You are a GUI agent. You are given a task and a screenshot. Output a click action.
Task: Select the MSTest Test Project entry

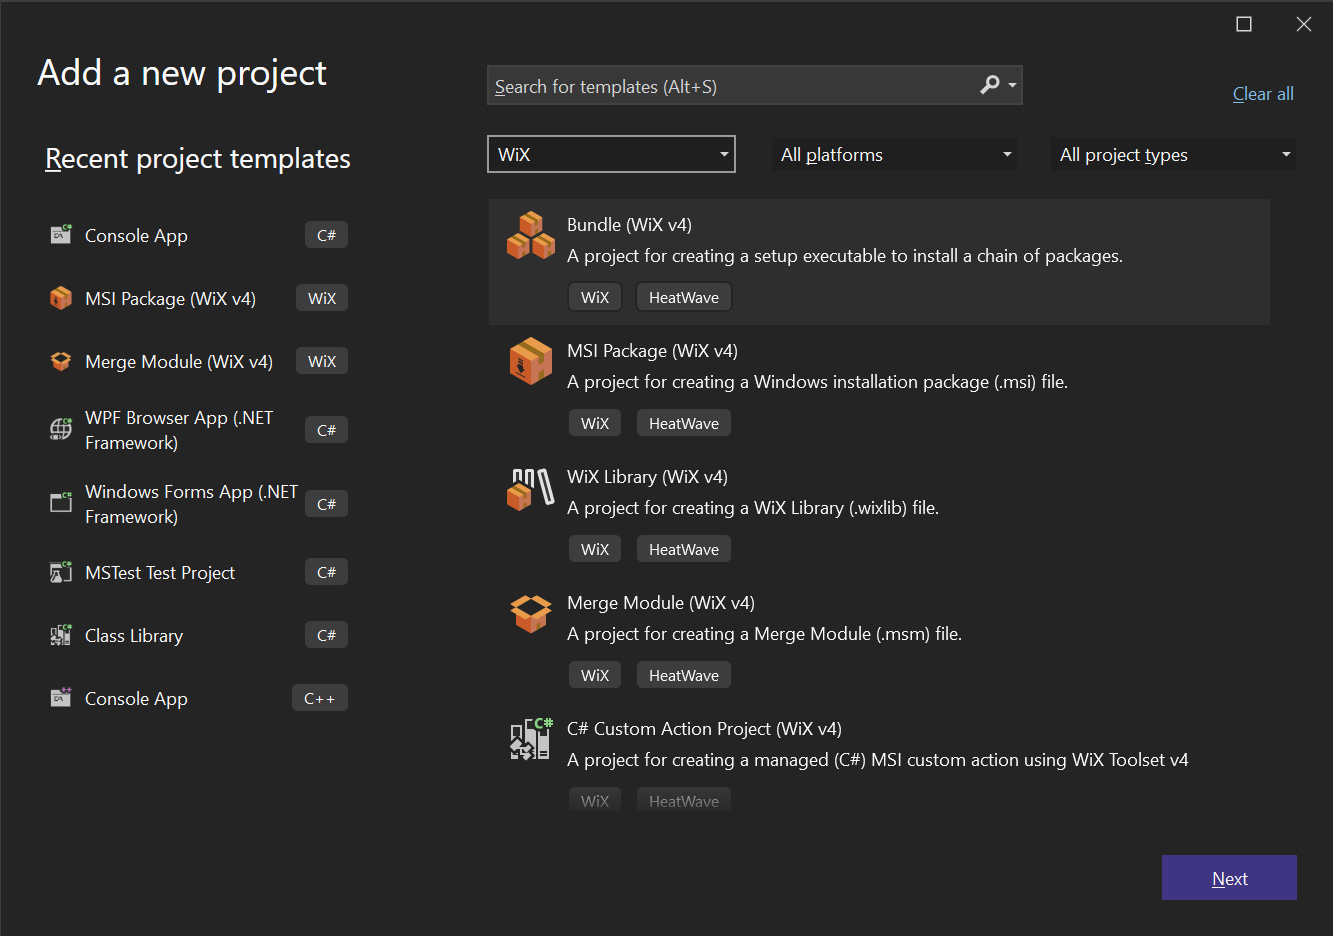[x=160, y=572]
